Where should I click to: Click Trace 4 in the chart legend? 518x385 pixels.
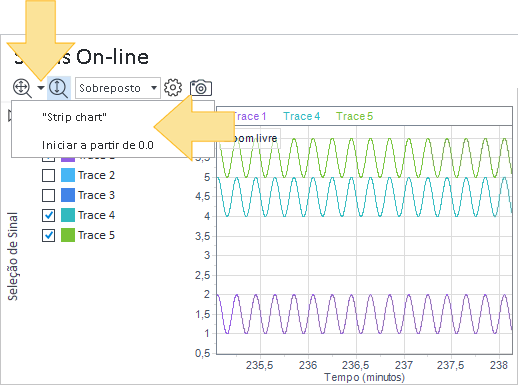(x=302, y=116)
